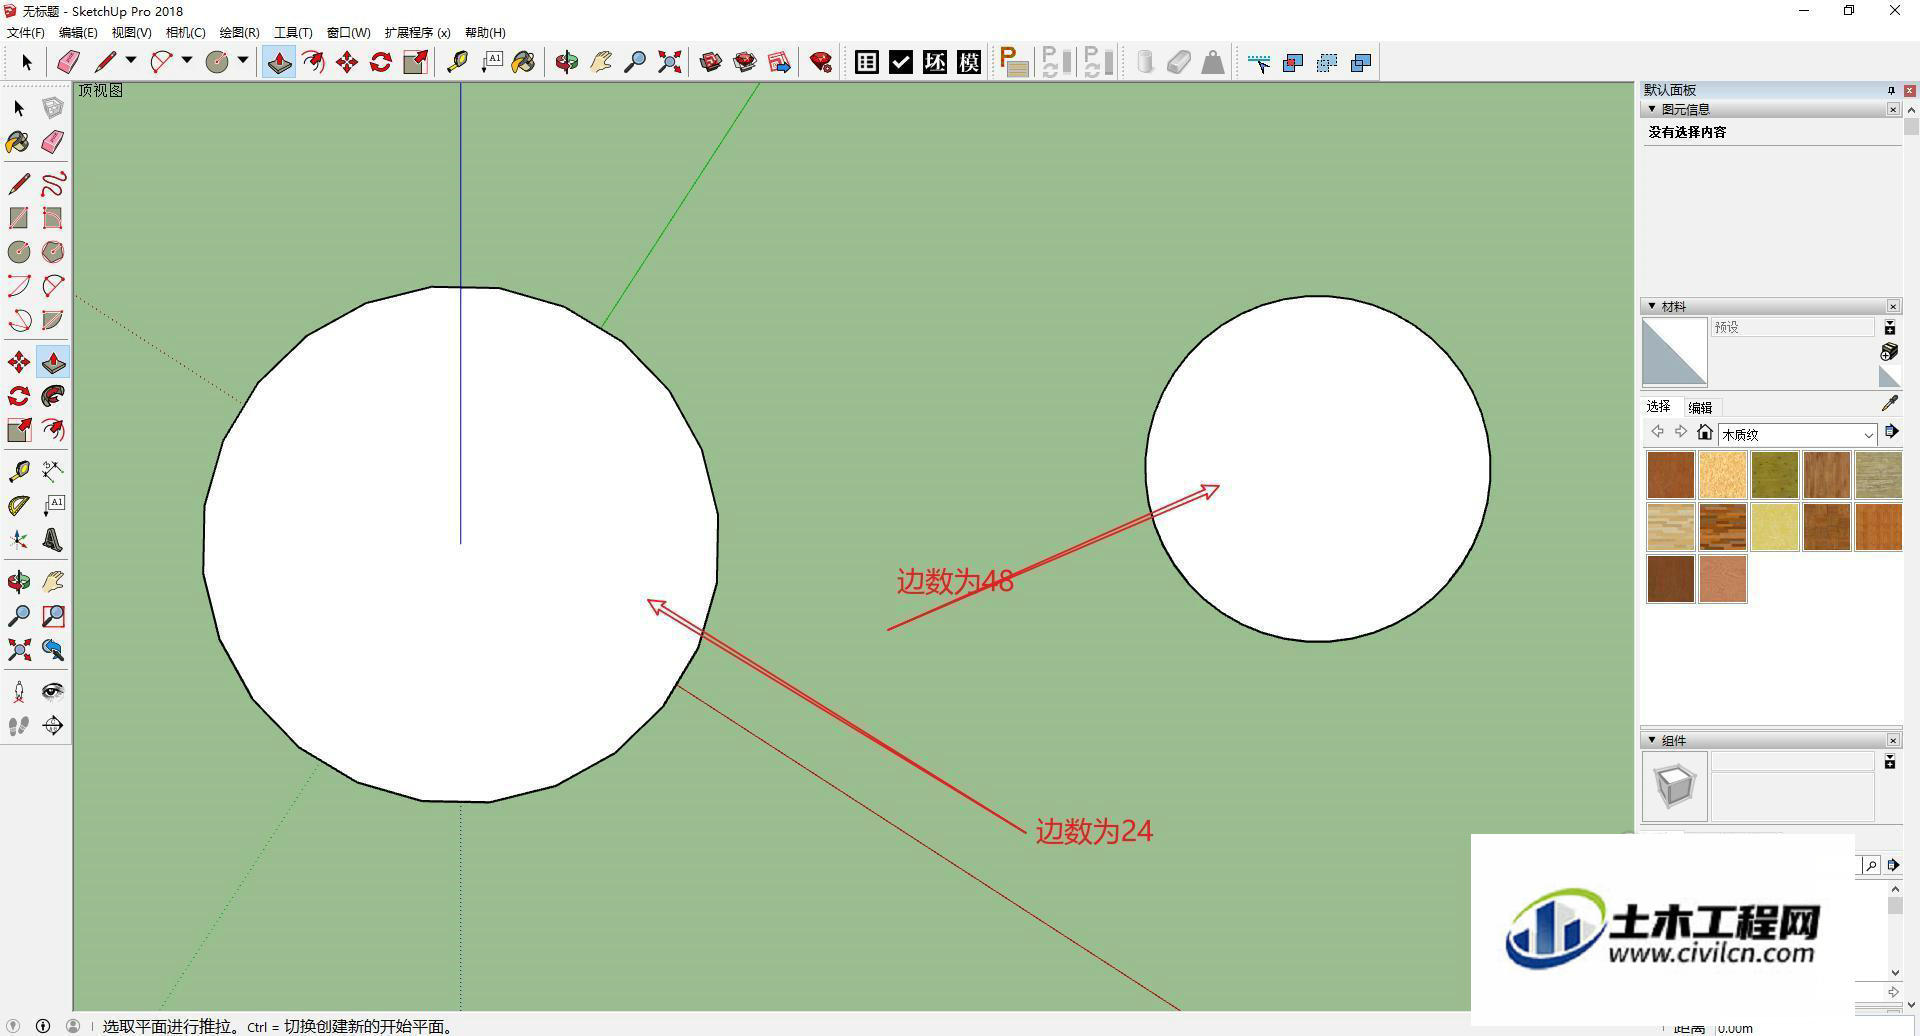Pick the Paint Bucket tool in left toolbar

(x=18, y=142)
